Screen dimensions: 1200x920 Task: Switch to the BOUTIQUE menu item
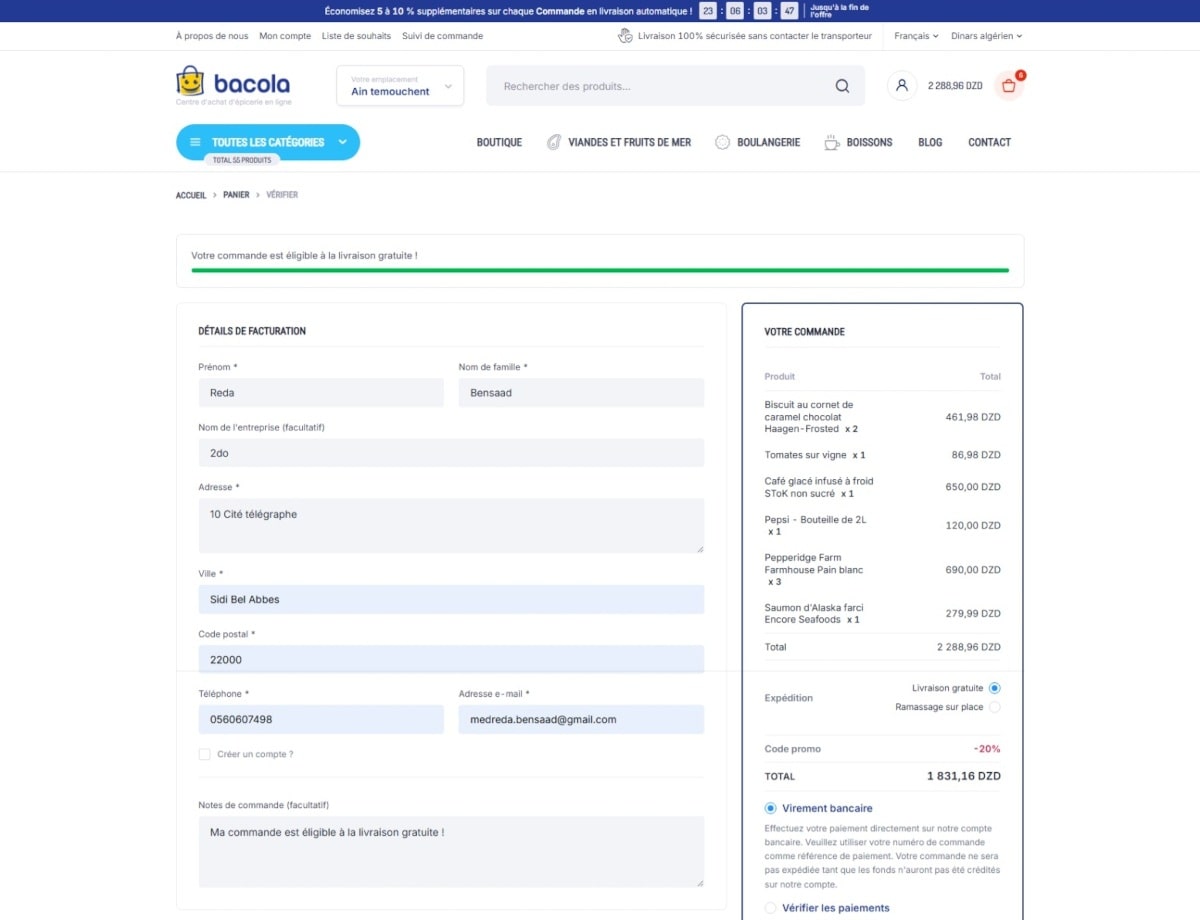(499, 142)
